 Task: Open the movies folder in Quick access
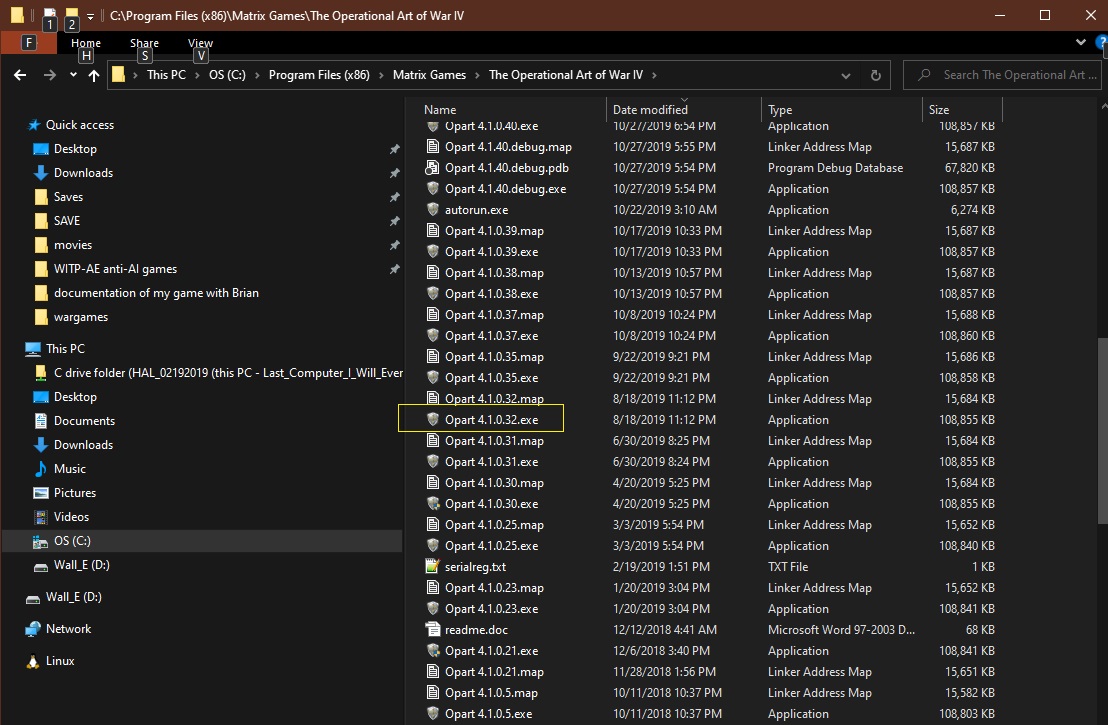[x=73, y=245]
